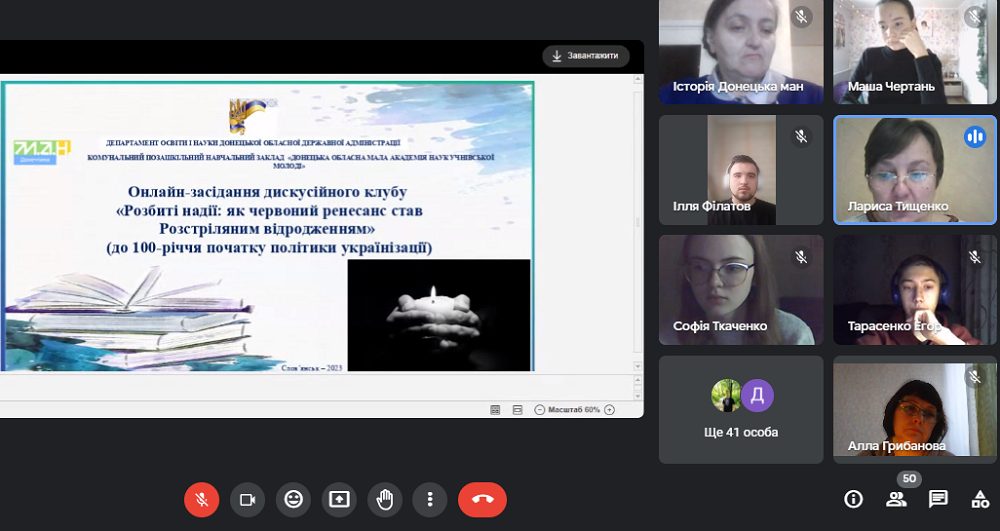The image size is (1000, 531).
Task: Open the meeting details info icon
Action: 853,499
